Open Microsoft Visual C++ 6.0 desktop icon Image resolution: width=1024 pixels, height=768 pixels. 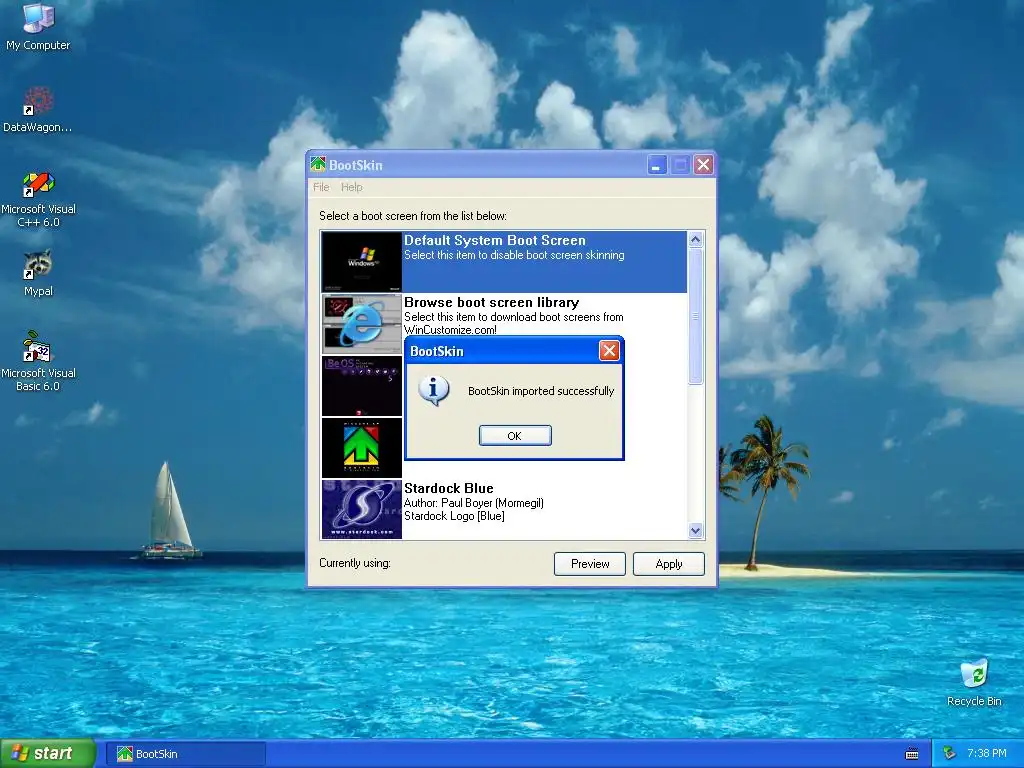pos(38,199)
